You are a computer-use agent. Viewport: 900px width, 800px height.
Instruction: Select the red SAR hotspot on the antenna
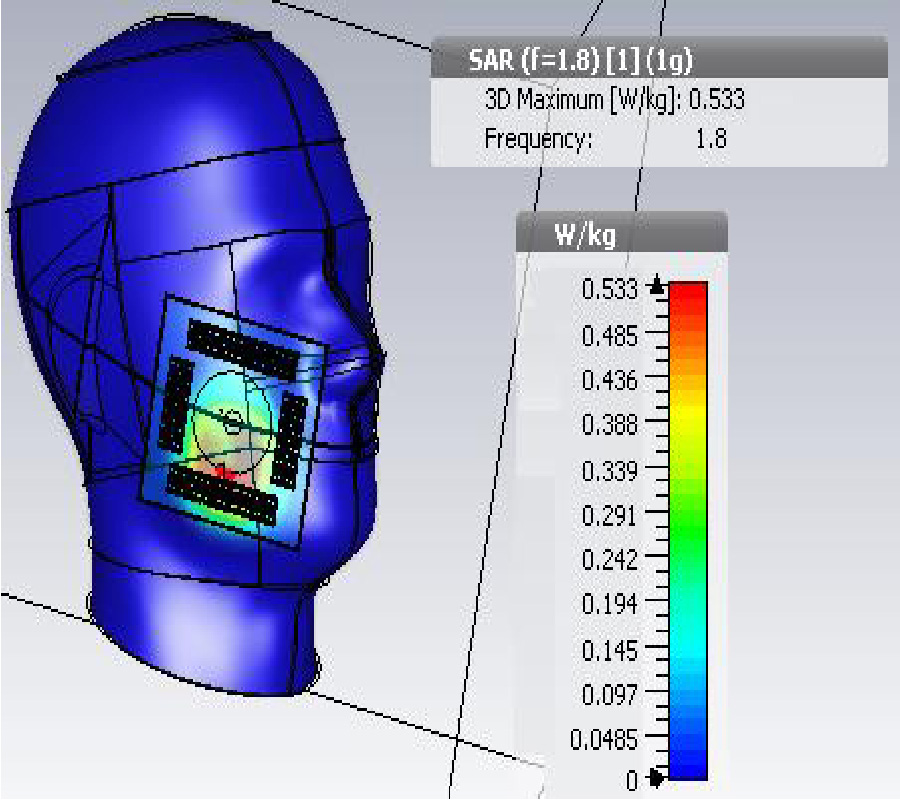pyautogui.click(x=226, y=472)
